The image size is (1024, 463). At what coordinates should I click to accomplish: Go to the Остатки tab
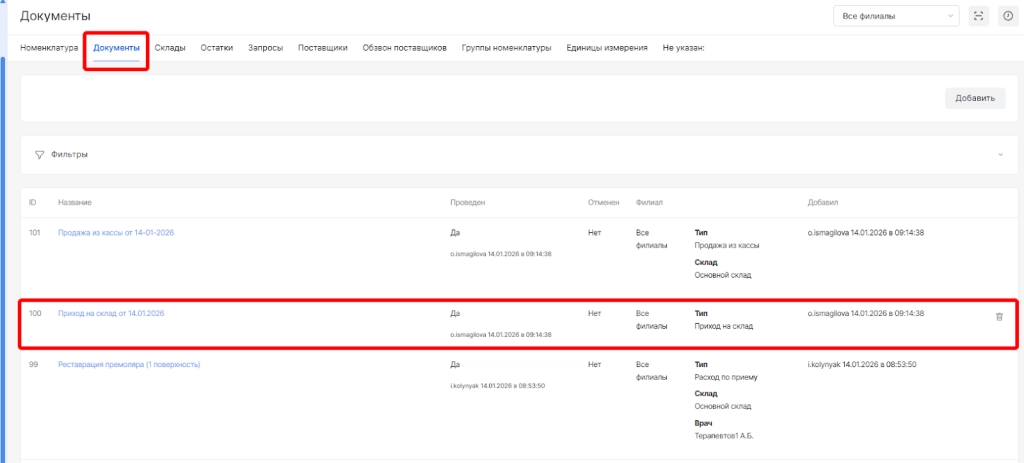[x=217, y=48]
